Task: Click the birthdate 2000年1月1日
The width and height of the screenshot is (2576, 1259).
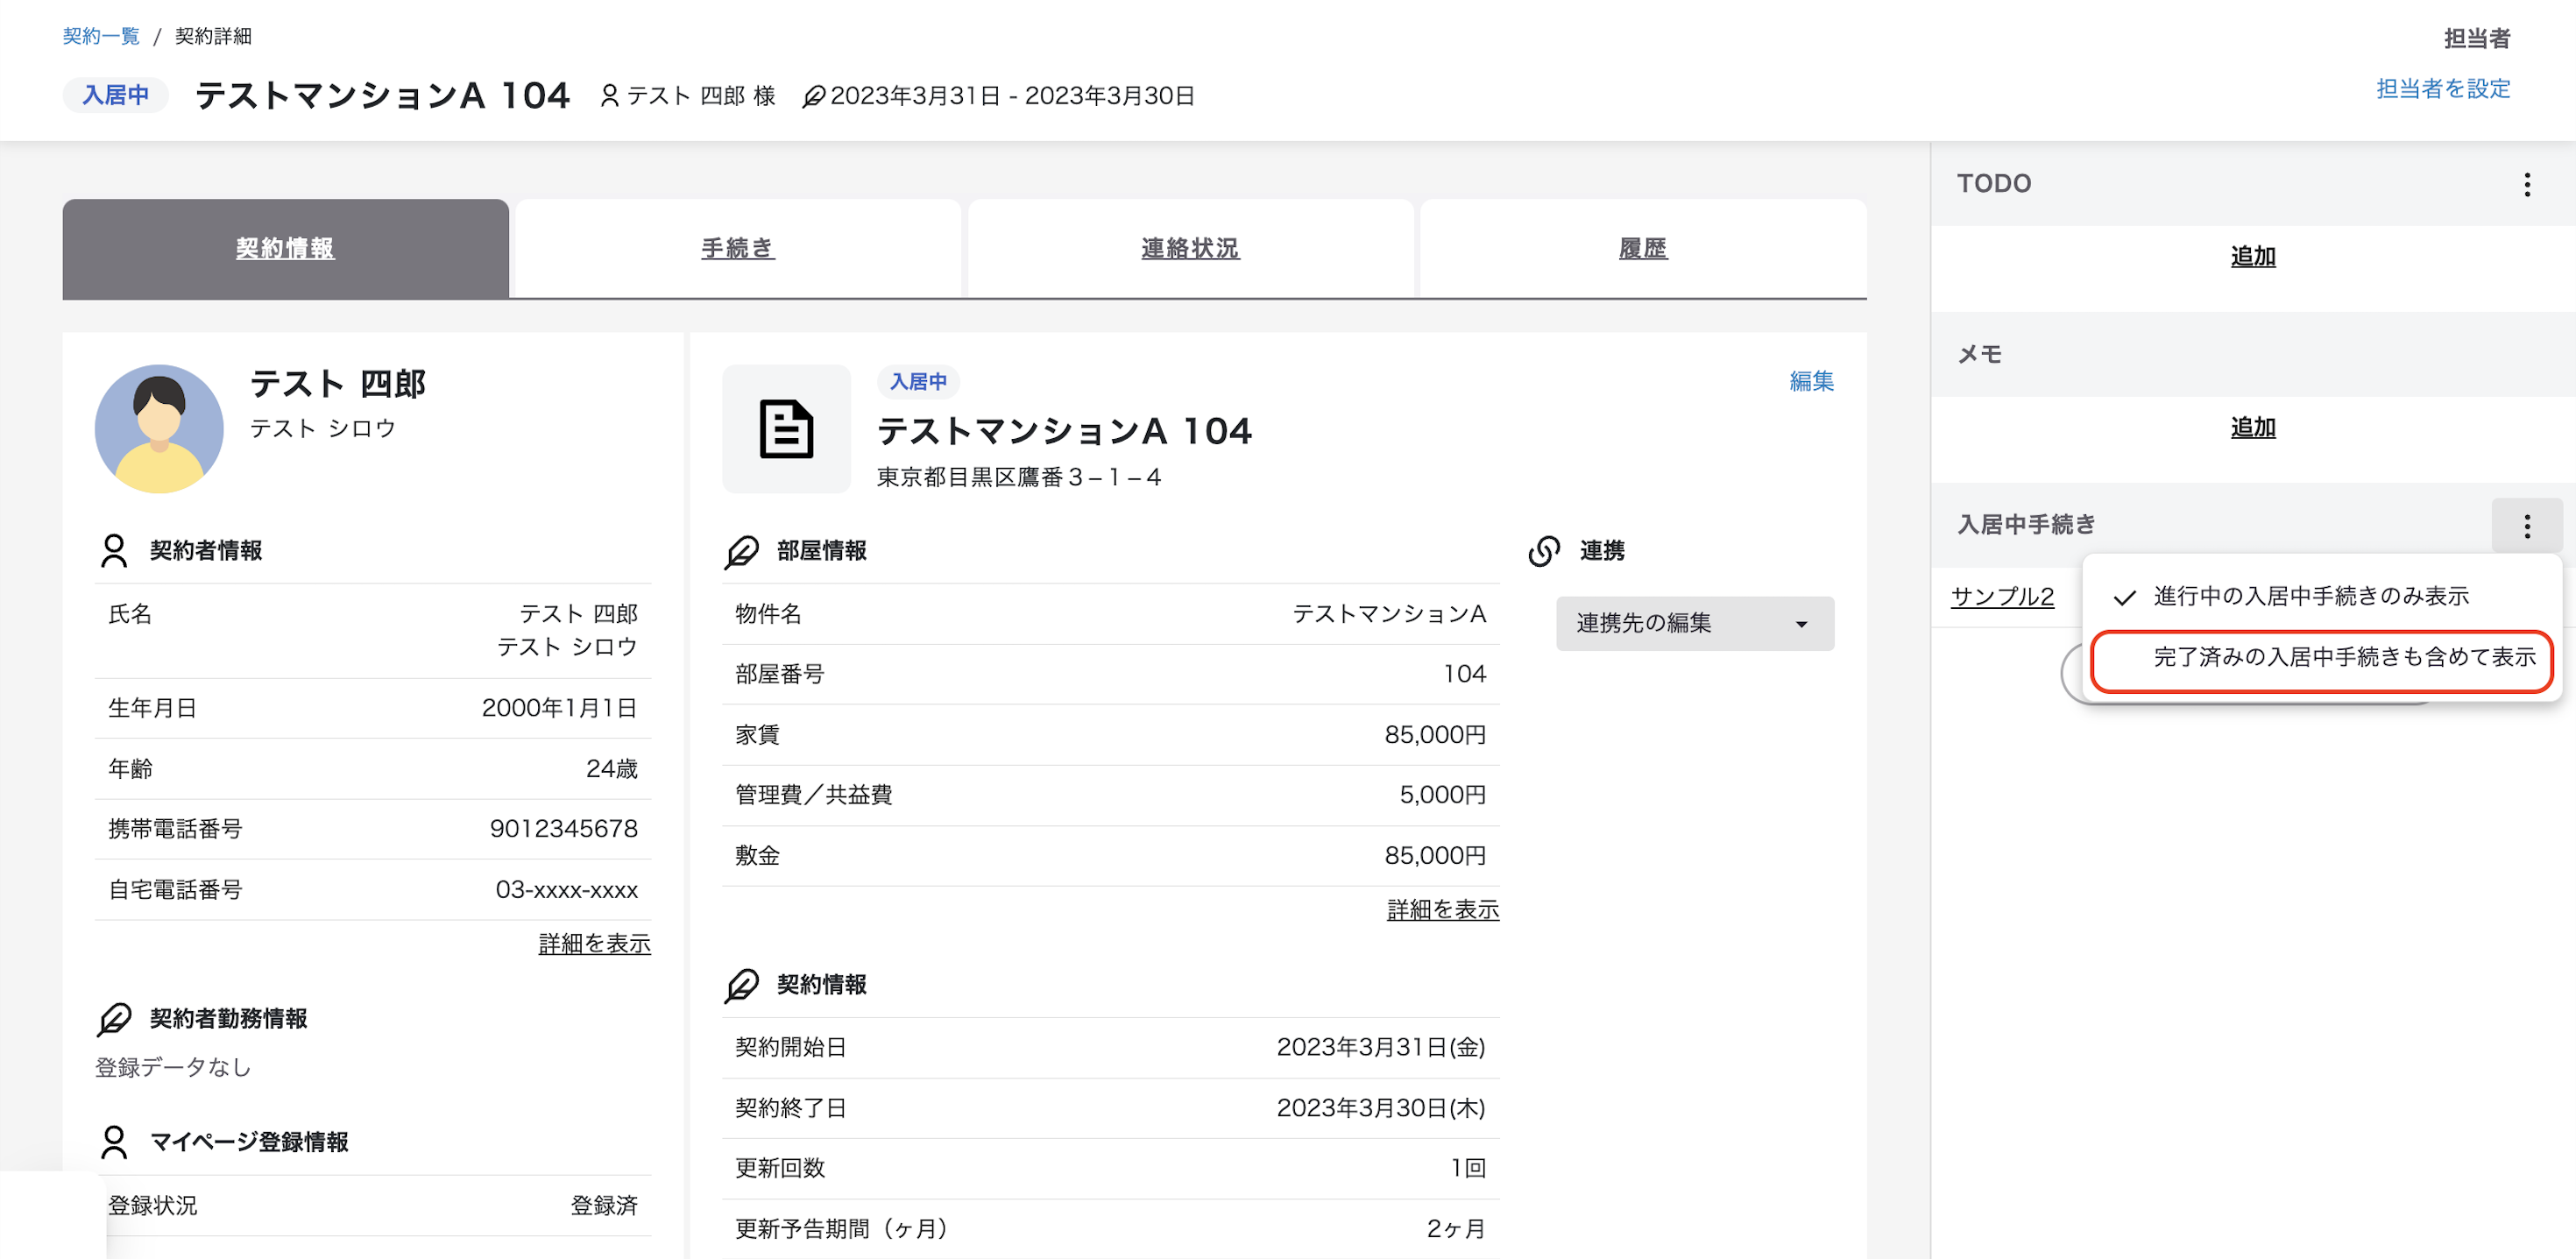Action: click(559, 708)
